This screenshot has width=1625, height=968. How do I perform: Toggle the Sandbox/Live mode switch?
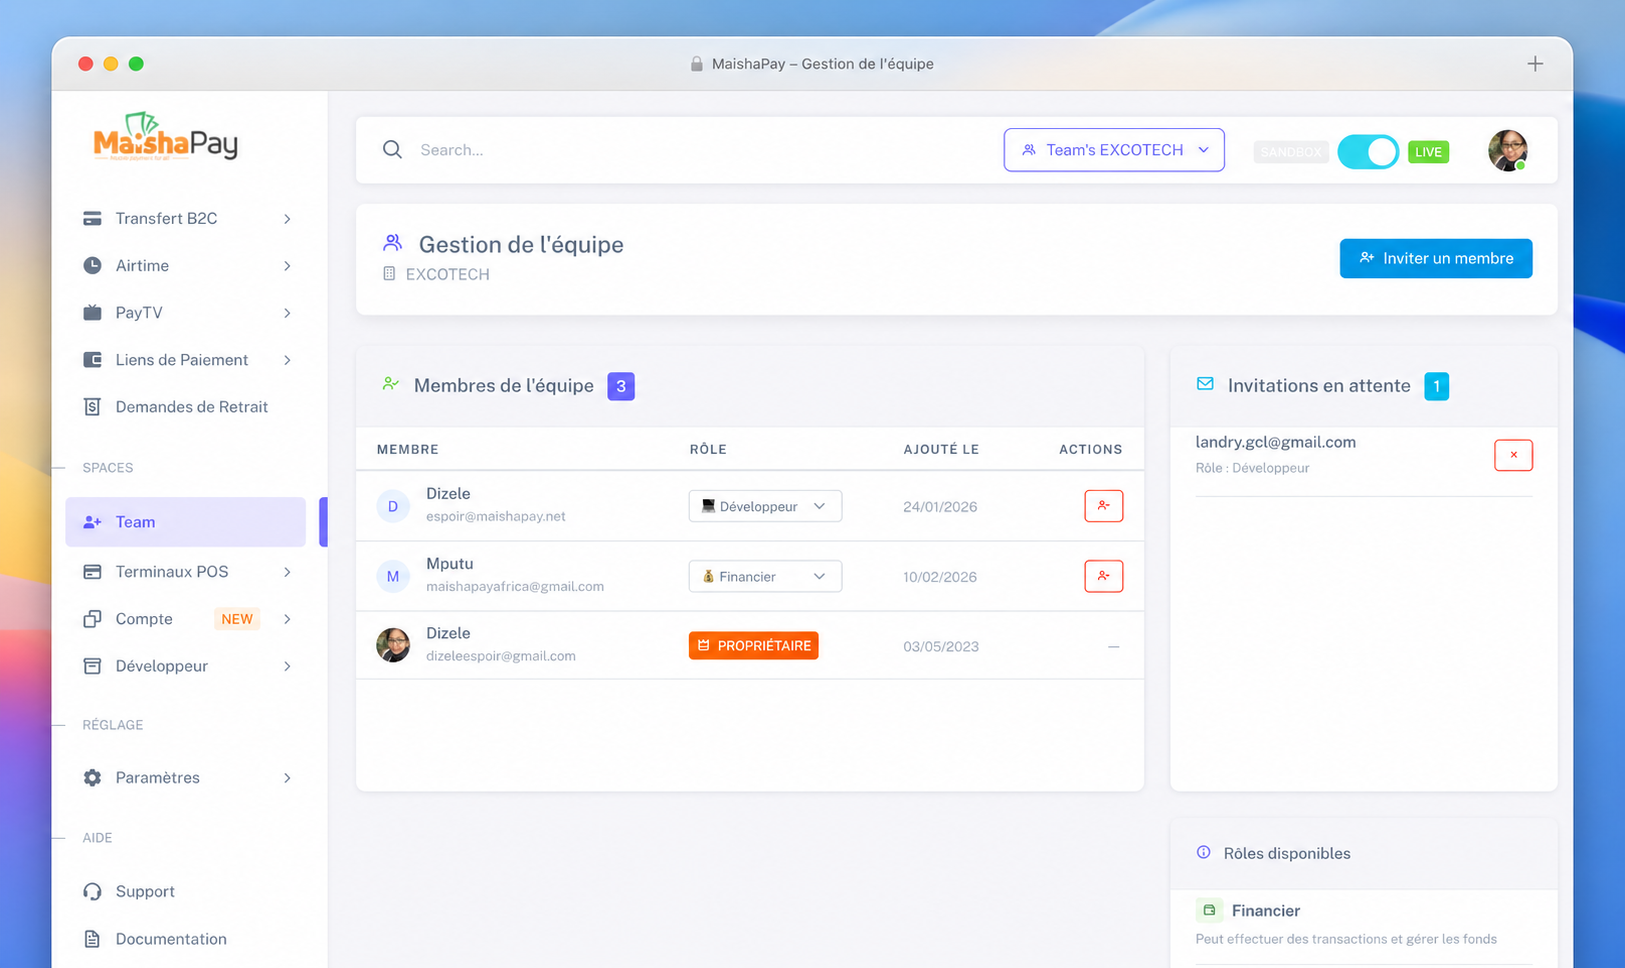[1367, 152]
